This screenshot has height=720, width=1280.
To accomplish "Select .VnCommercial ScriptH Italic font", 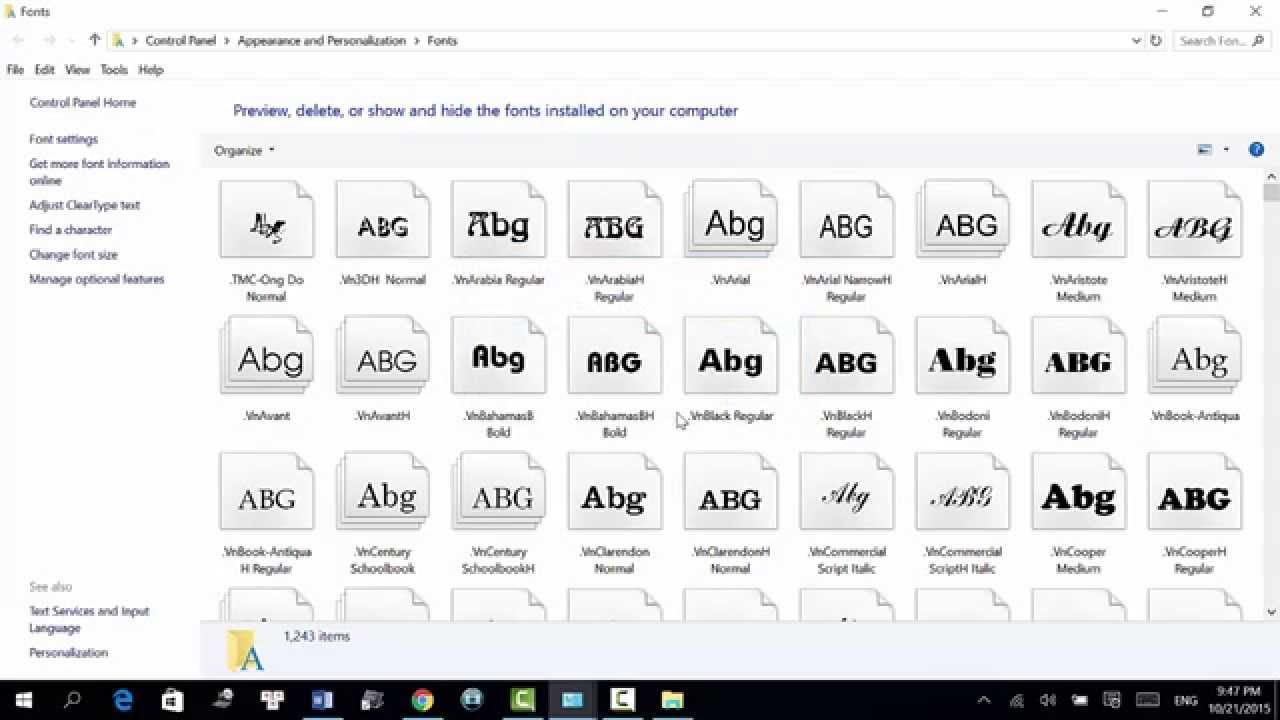I will tap(962, 513).
